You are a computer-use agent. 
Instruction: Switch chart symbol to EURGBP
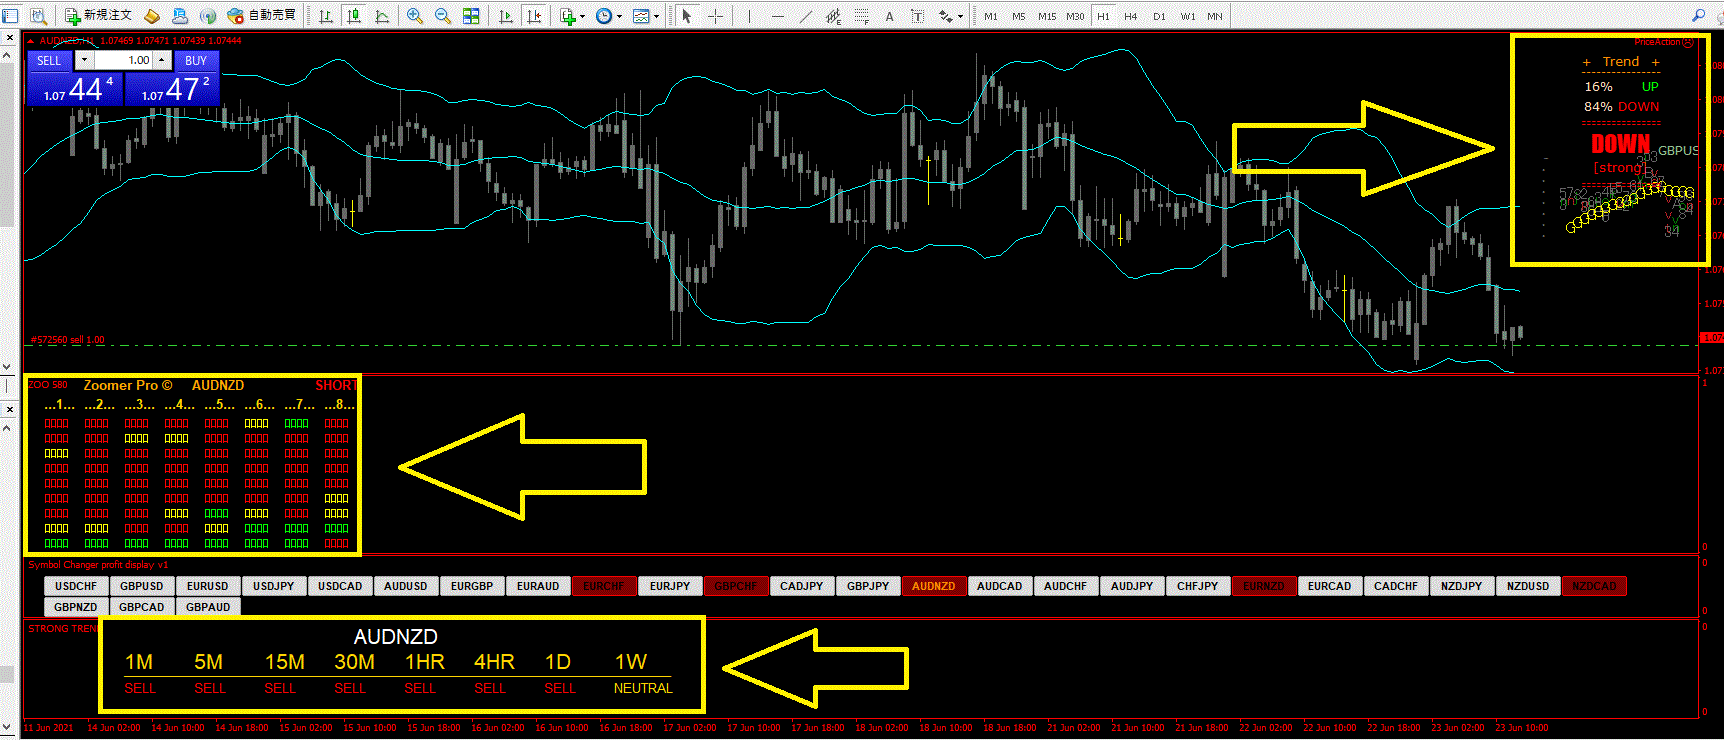point(472,586)
